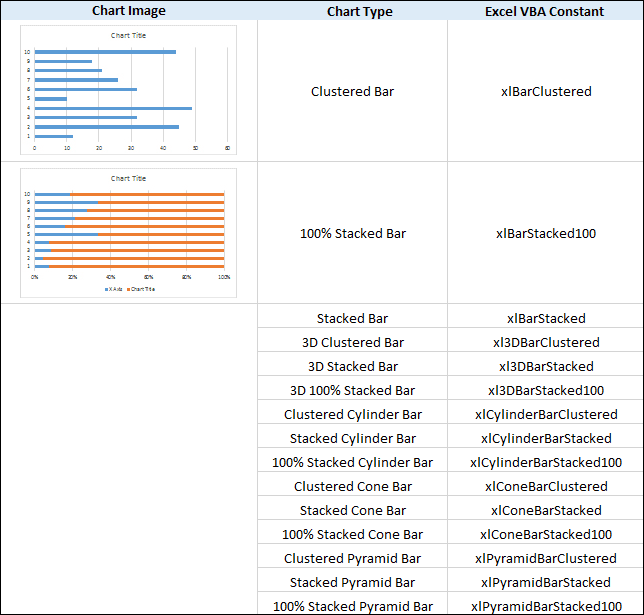Select the Clustered Cylinder Bar cell
Image resolution: width=644 pixels, height=615 pixels.
tap(352, 414)
